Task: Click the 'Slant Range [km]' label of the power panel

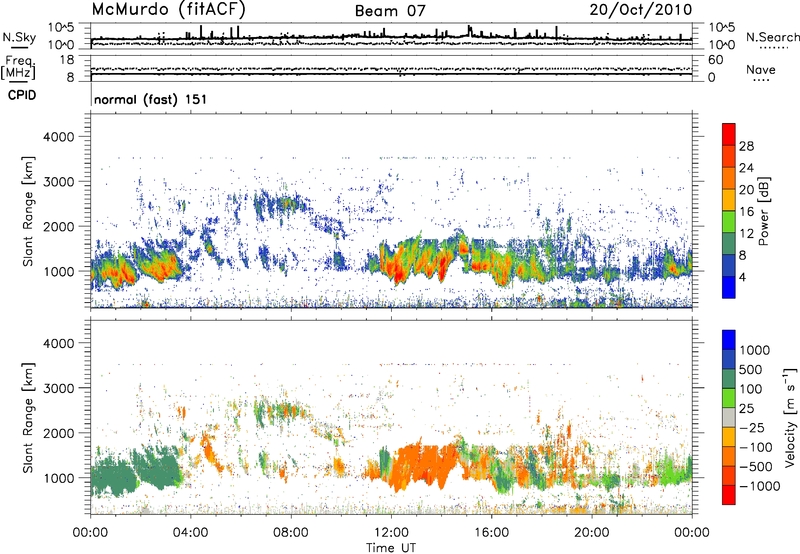Action: [28, 211]
